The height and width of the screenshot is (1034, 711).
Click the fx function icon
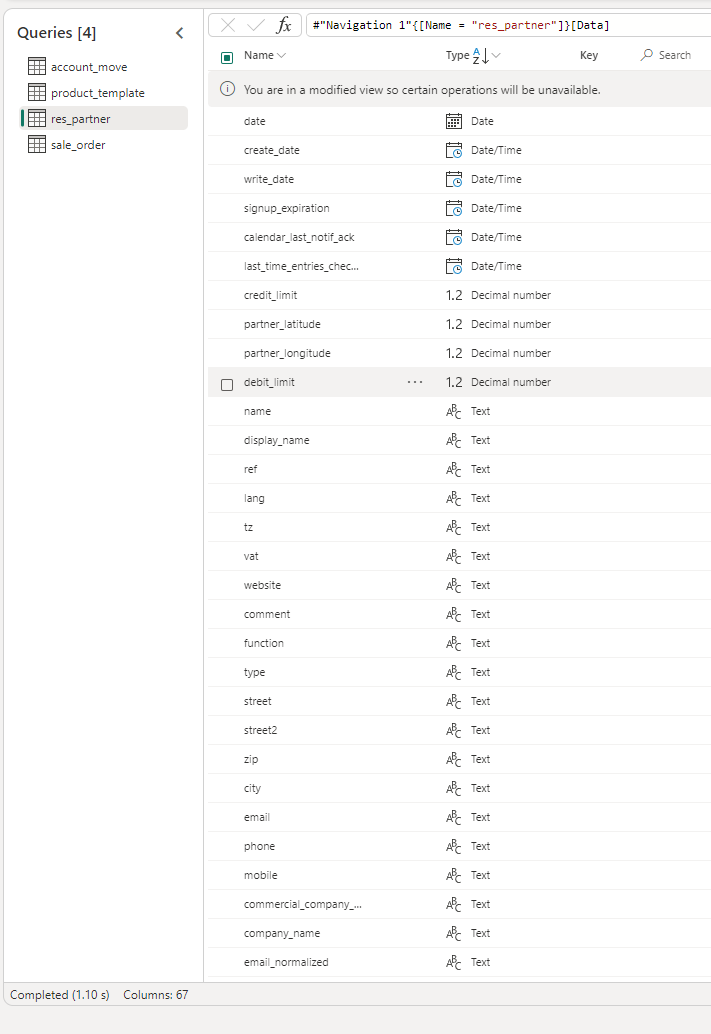(284, 25)
